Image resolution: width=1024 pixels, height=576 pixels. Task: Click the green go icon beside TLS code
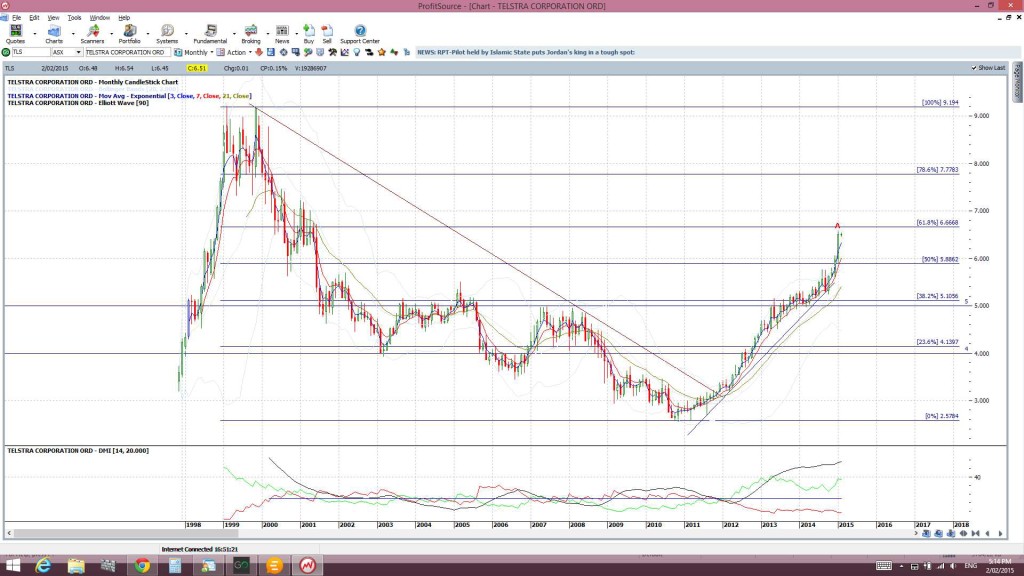click(6, 52)
